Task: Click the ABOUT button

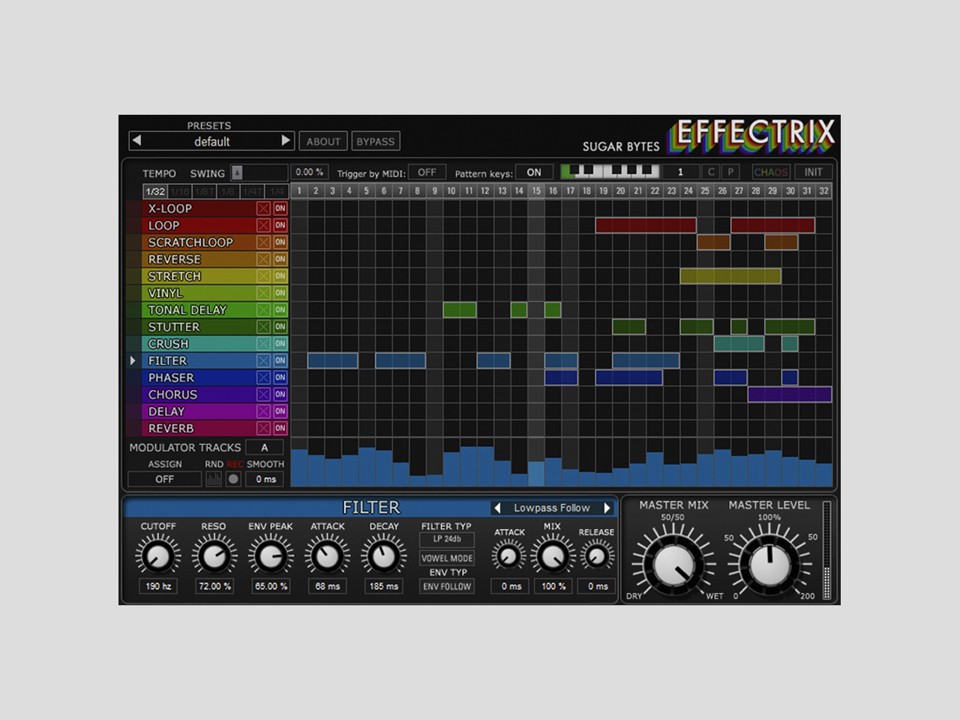Action: 323,141
